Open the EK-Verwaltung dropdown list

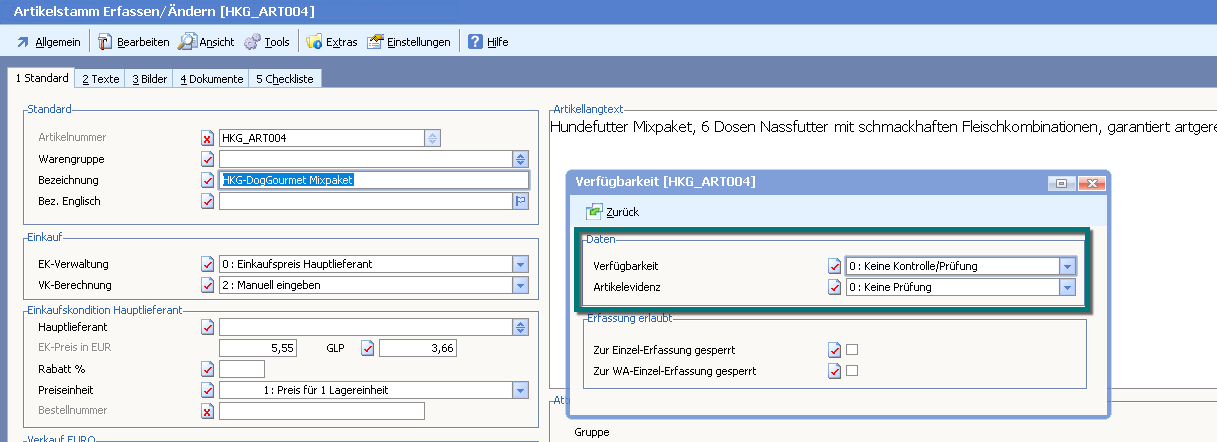click(519, 264)
